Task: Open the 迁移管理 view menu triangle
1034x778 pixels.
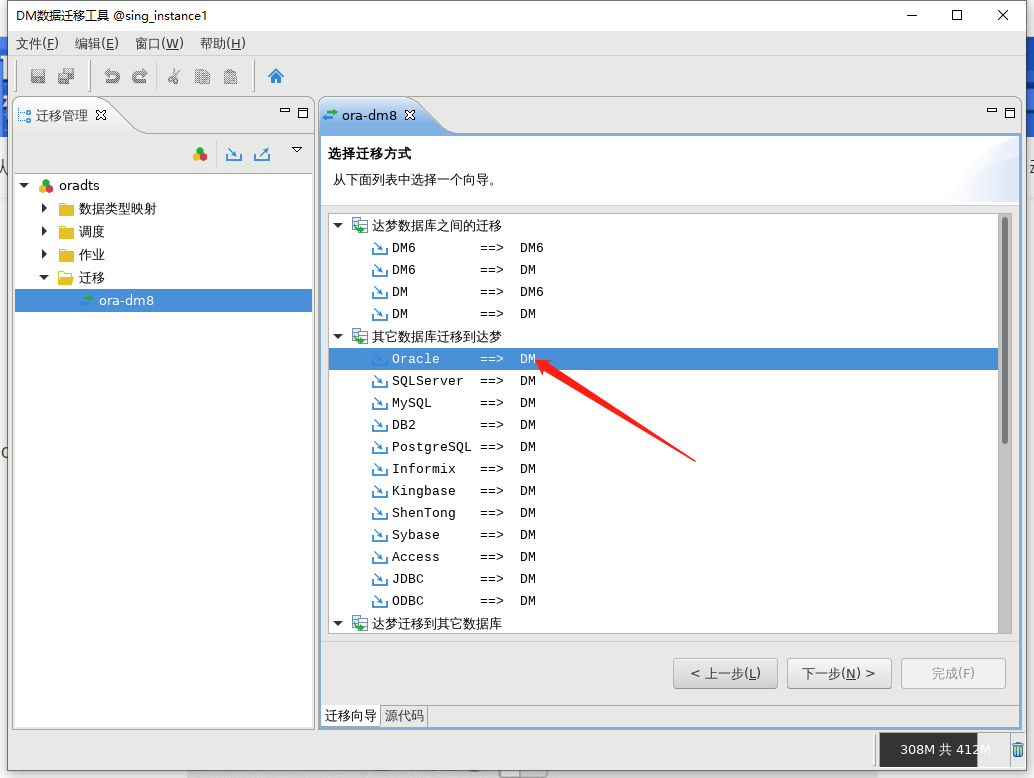Action: coord(297,150)
